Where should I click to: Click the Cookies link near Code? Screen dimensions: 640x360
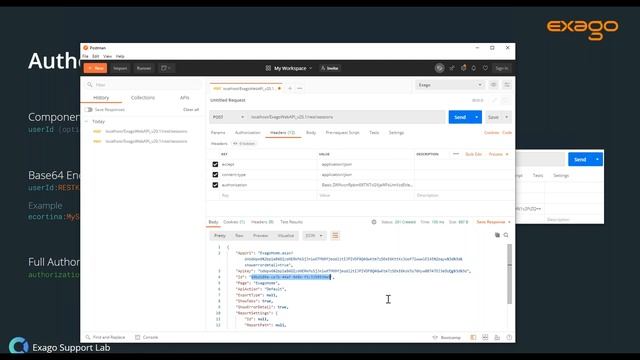pyautogui.click(x=491, y=133)
